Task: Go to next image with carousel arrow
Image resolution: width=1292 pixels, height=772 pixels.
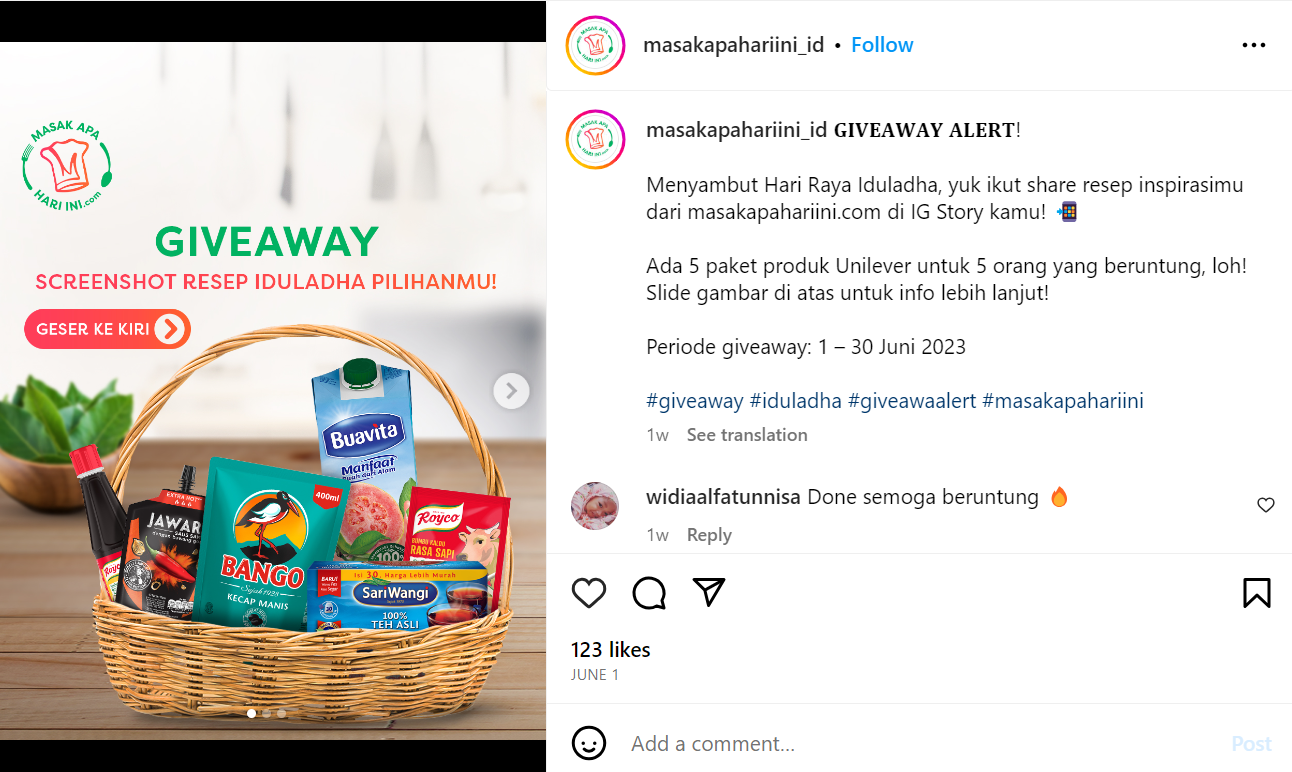Action: (x=511, y=391)
